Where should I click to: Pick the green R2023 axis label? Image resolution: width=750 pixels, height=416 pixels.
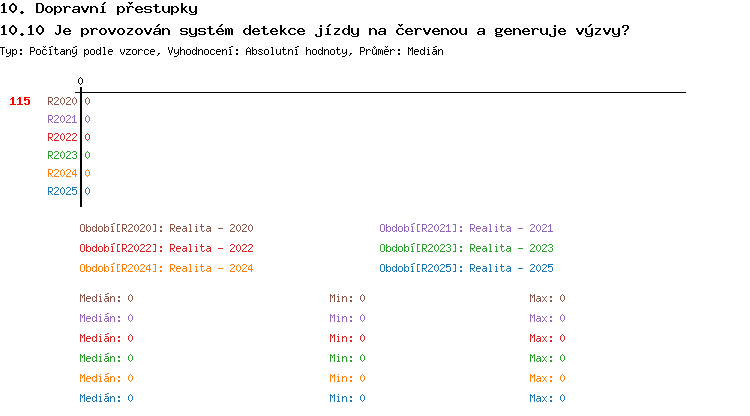click(x=62, y=155)
